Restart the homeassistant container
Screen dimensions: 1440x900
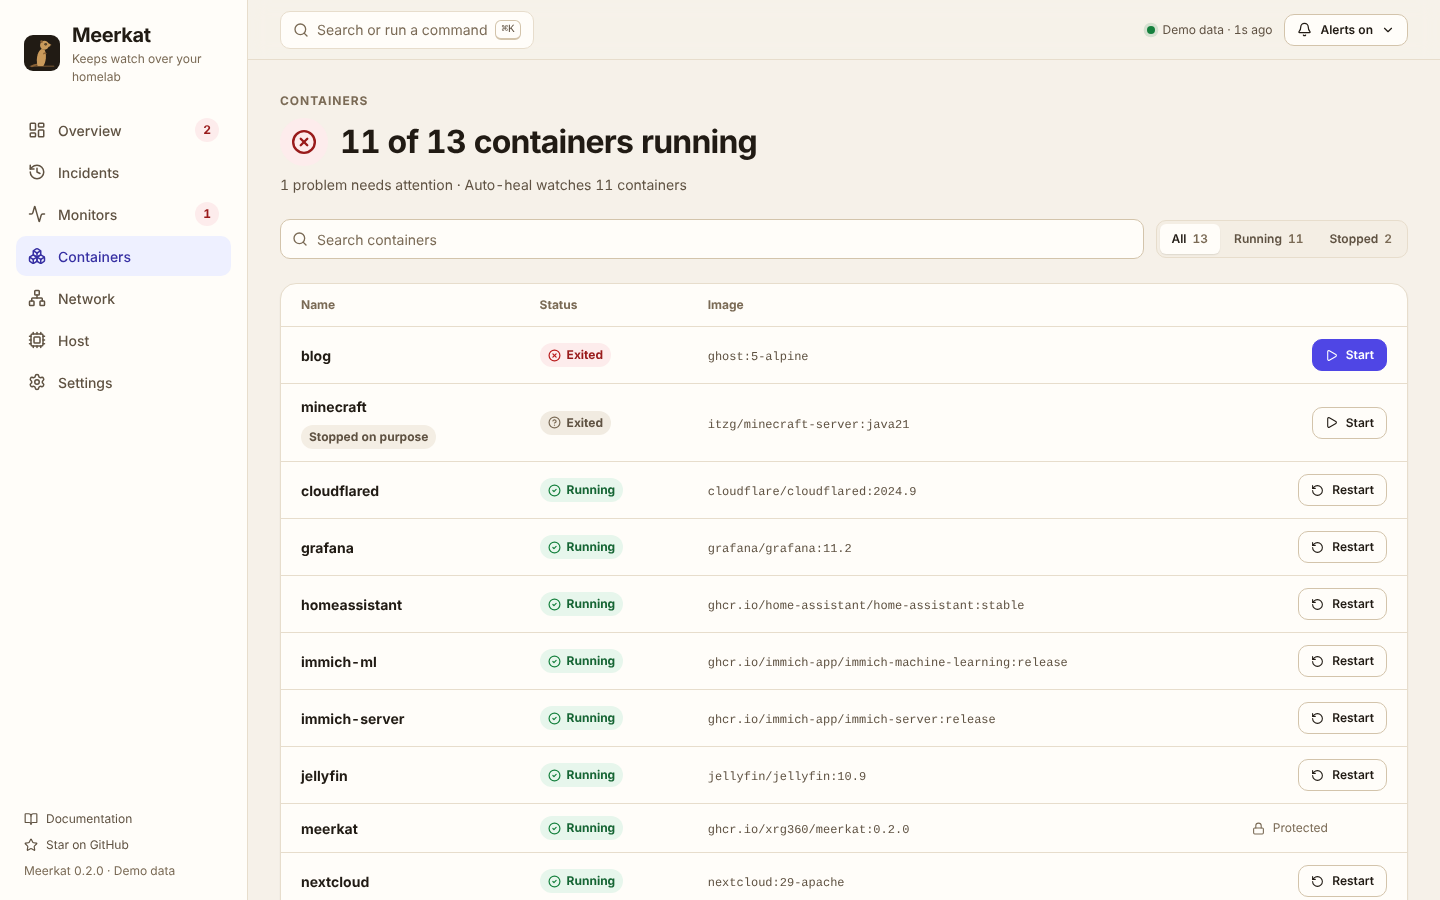point(1342,604)
